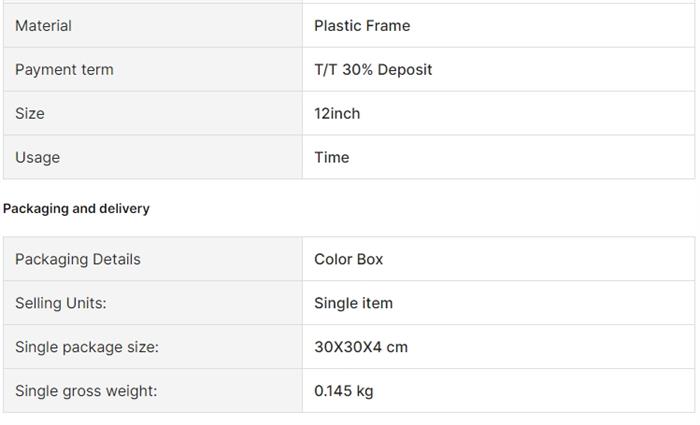Image resolution: width=700 pixels, height=425 pixels.
Task: Click the Packaging and delivery heading
Action: [76, 208]
